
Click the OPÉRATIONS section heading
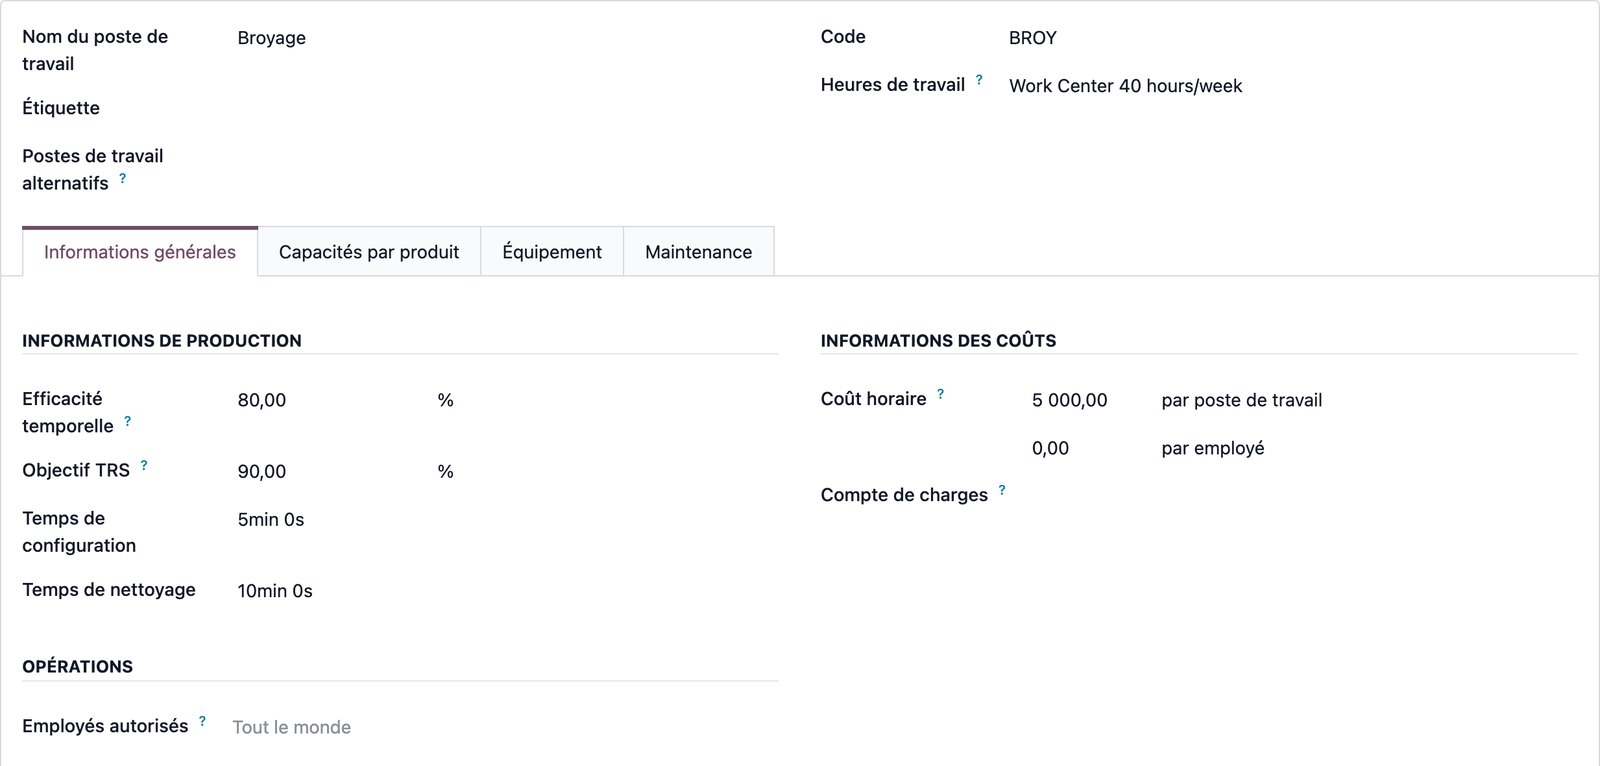(x=77, y=667)
